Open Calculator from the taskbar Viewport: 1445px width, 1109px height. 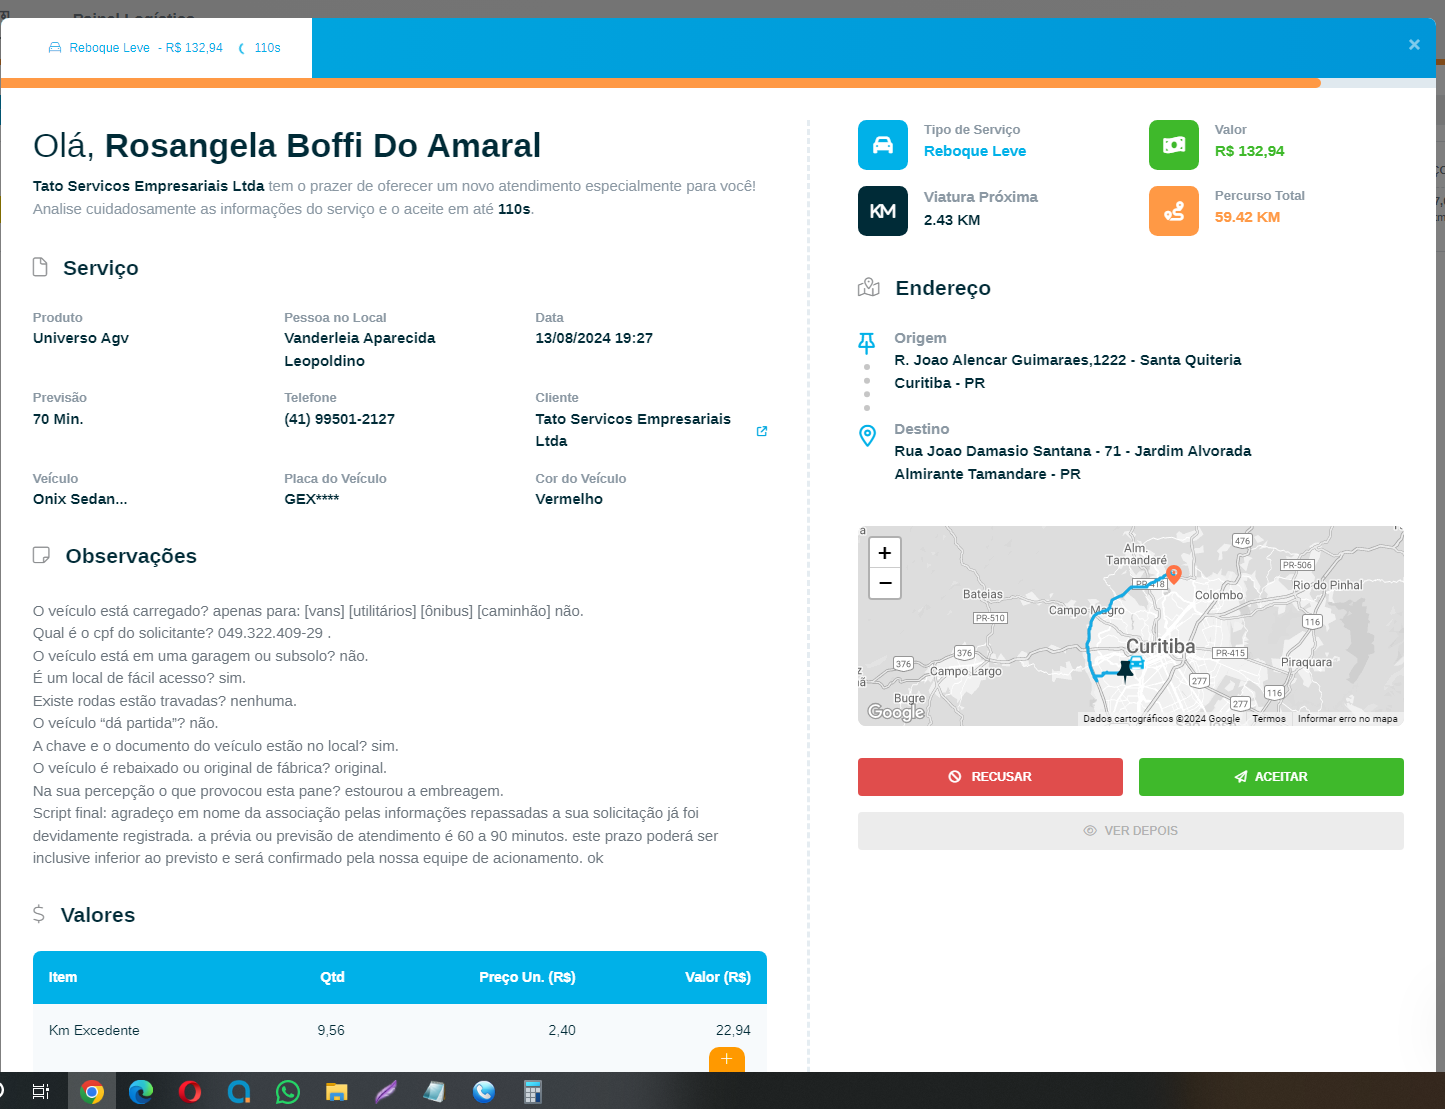coord(533,1091)
